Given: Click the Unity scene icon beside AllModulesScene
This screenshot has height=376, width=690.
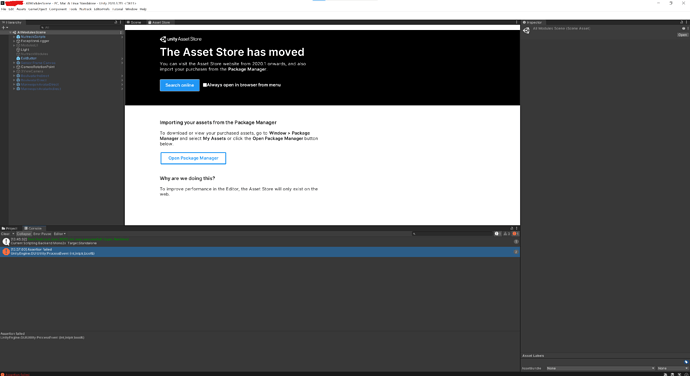Looking at the screenshot, I should pos(15,32).
